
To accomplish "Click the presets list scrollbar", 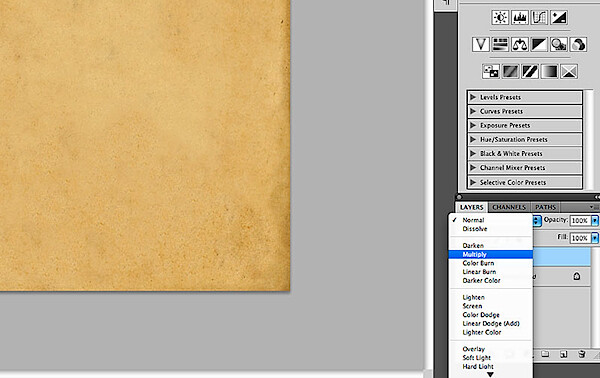I will click(x=590, y=139).
